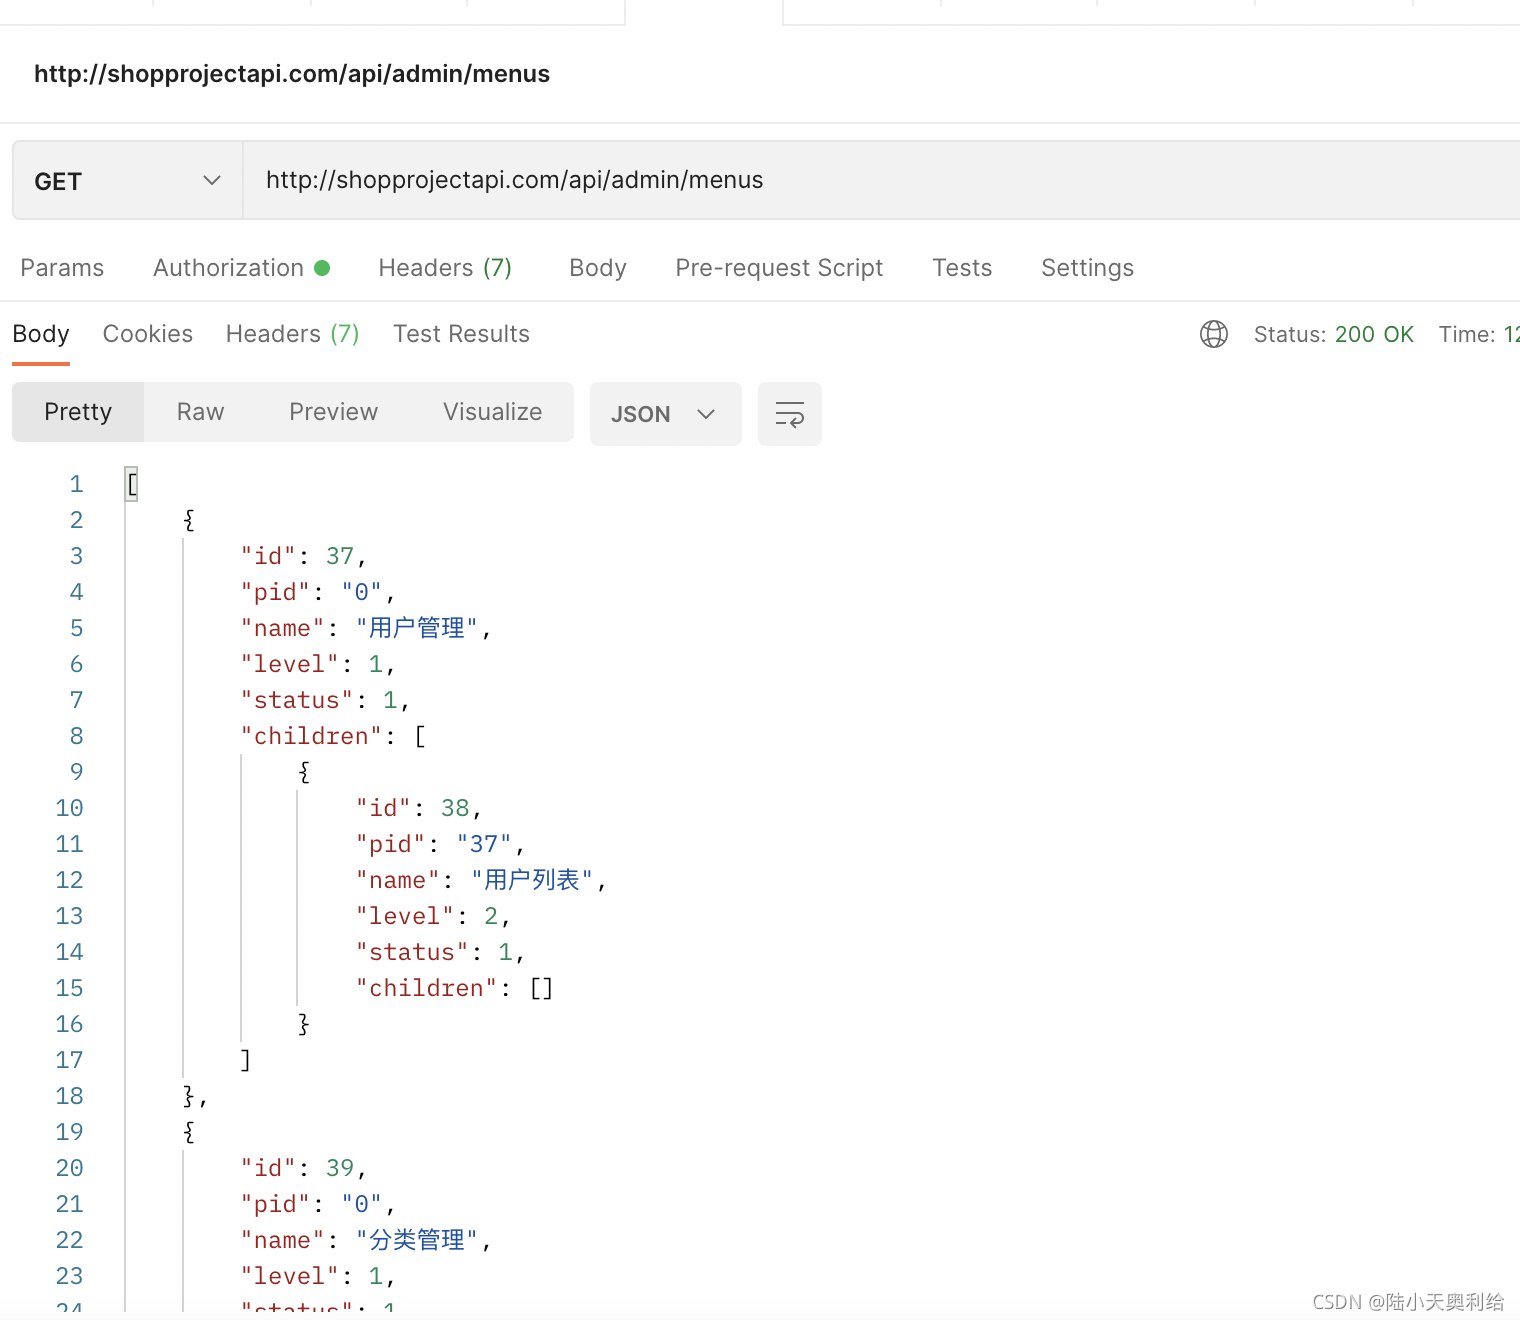Viewport: 1520px width, 1320px height.
Task: Open the JSON format dropdown
Action: pyautogui.click(x=666, y=414)
